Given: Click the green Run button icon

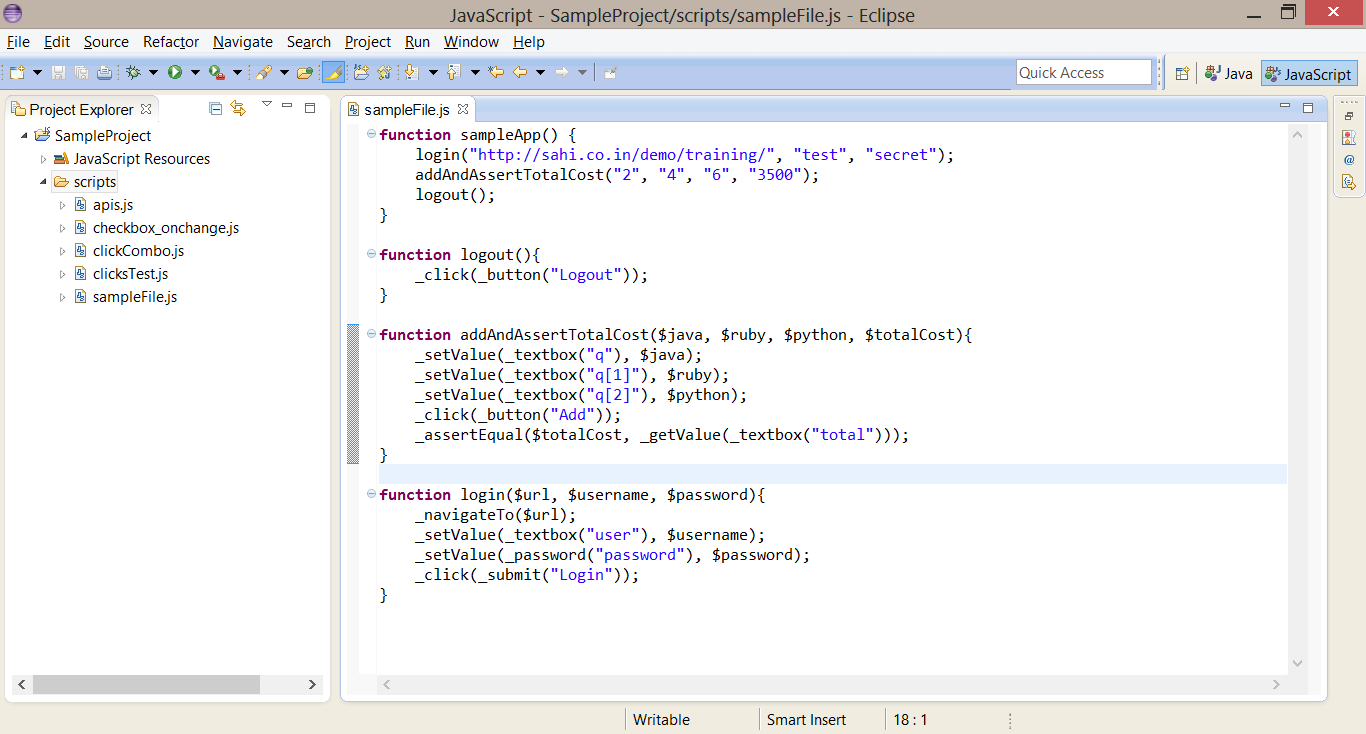Looking at the screenshot, I should tap(175, 72).
